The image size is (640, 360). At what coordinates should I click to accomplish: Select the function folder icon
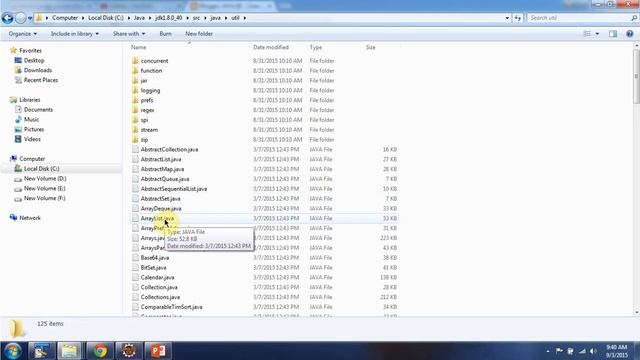(136, 71)
